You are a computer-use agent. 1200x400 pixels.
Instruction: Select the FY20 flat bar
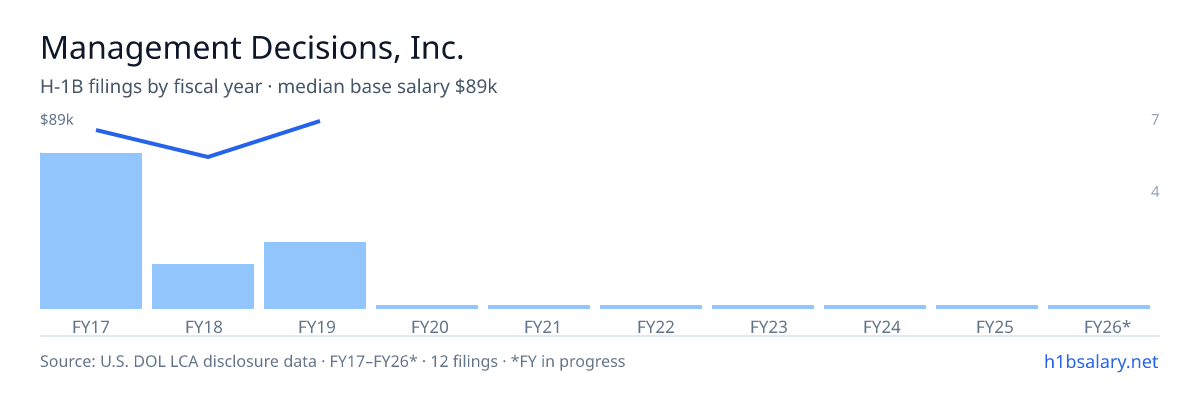pos(427,307)
